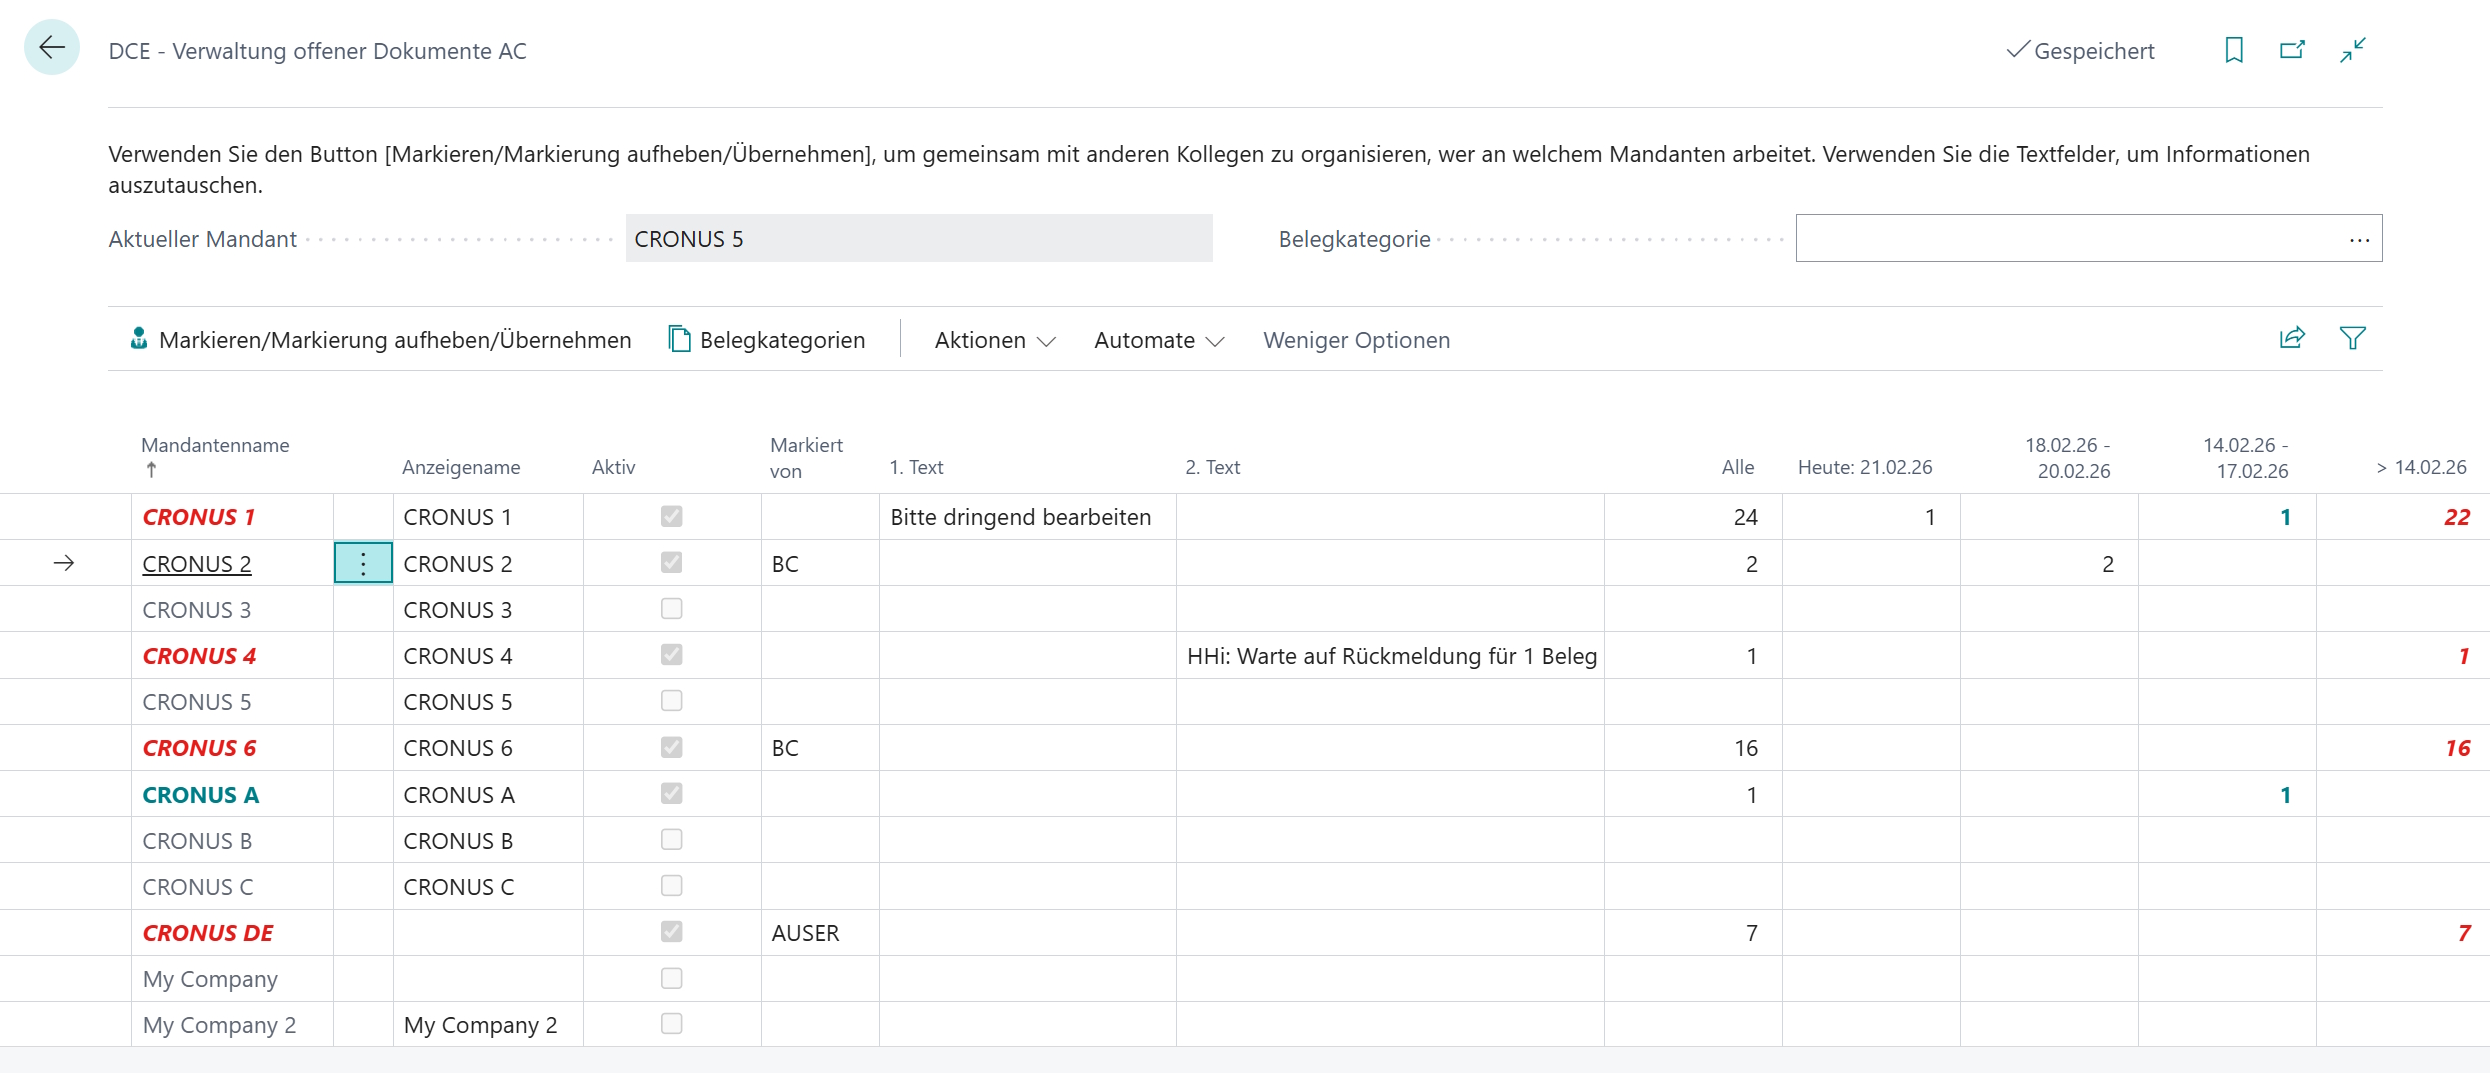
Task: Click the share icon above the list
Action: [x=2292, y=338]
